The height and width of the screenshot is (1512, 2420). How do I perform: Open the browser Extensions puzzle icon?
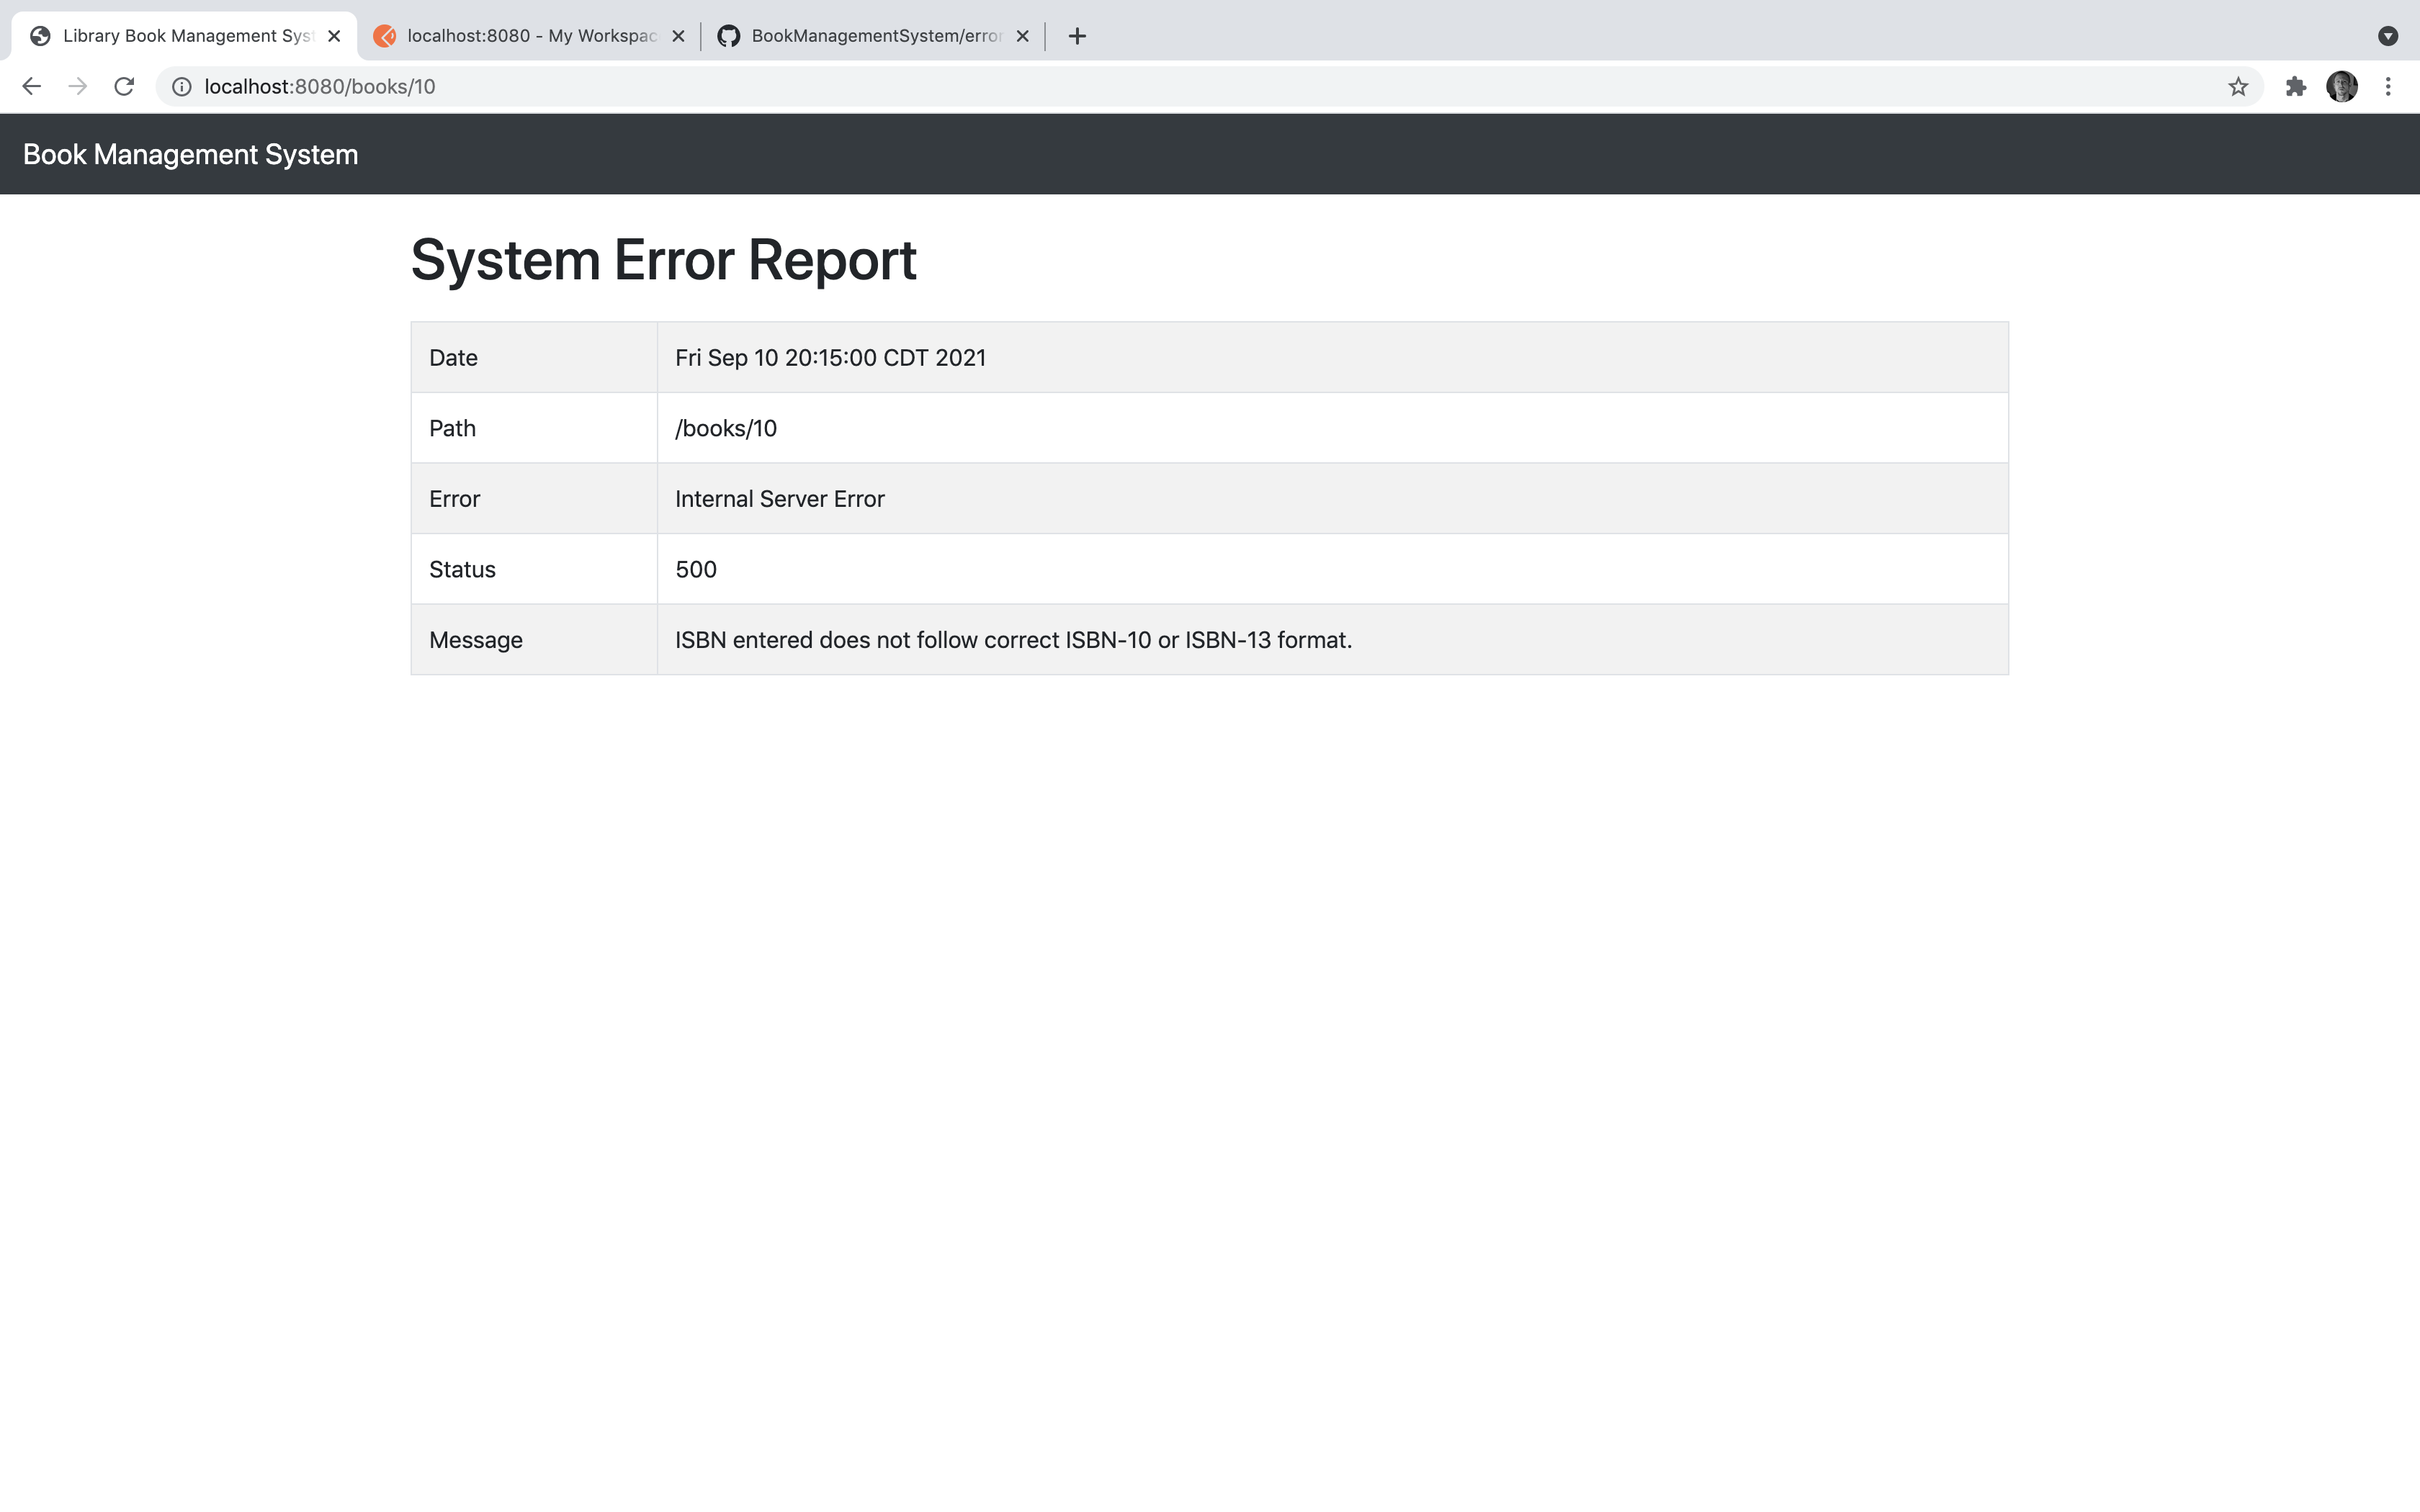pyautogui.click(x=2295, y=86)
